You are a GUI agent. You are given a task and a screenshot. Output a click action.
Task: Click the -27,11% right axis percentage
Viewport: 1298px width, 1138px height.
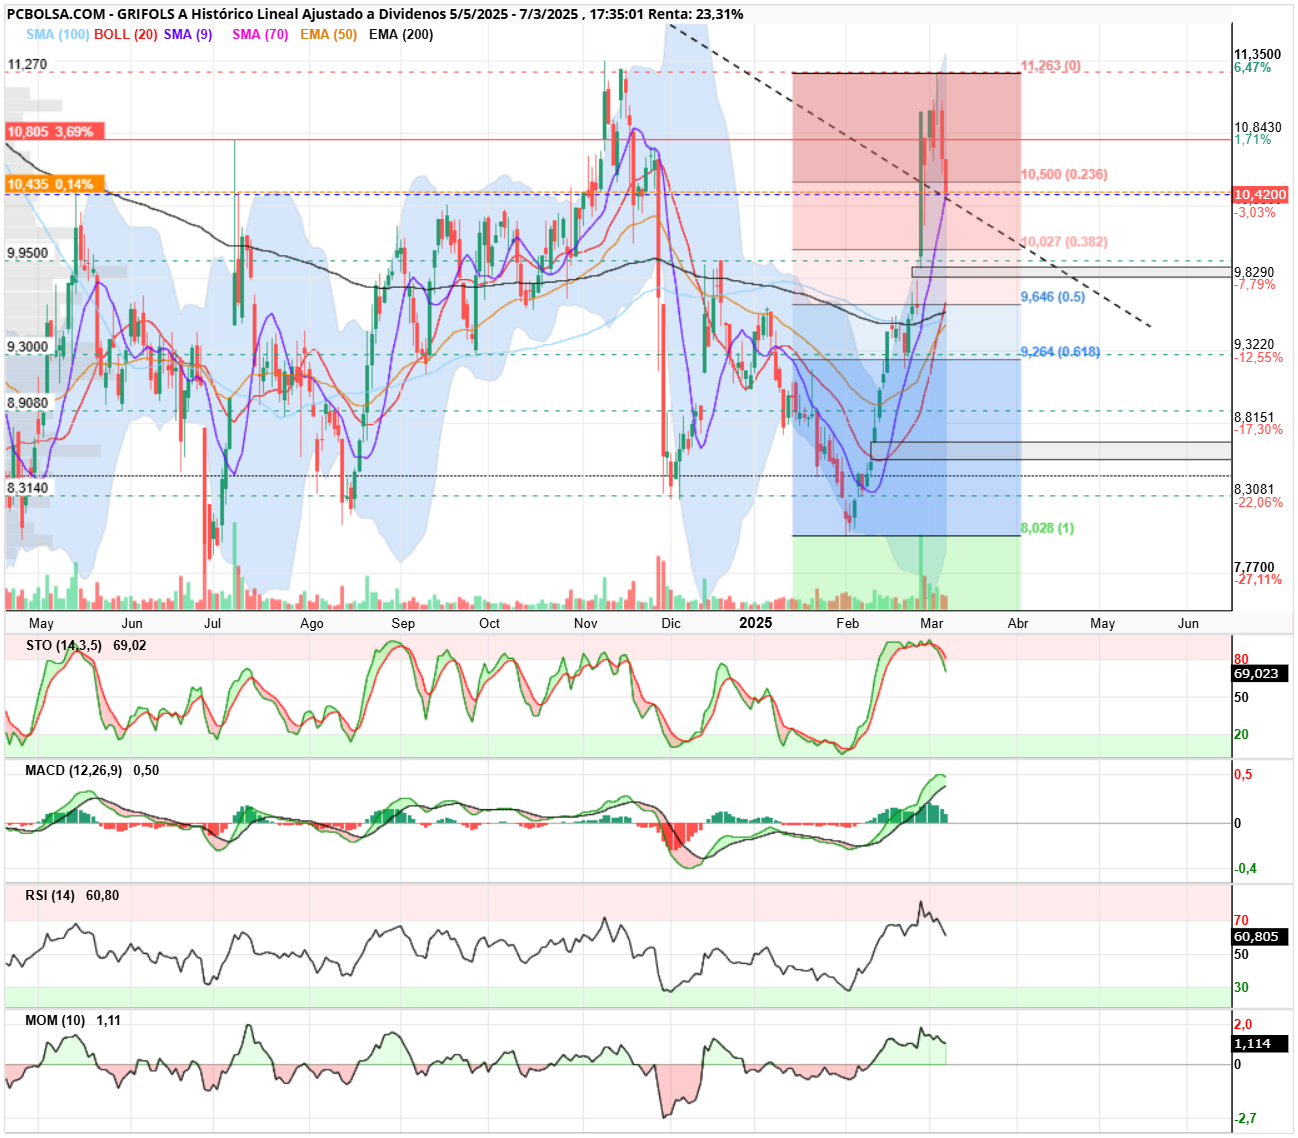(1258, 580)
